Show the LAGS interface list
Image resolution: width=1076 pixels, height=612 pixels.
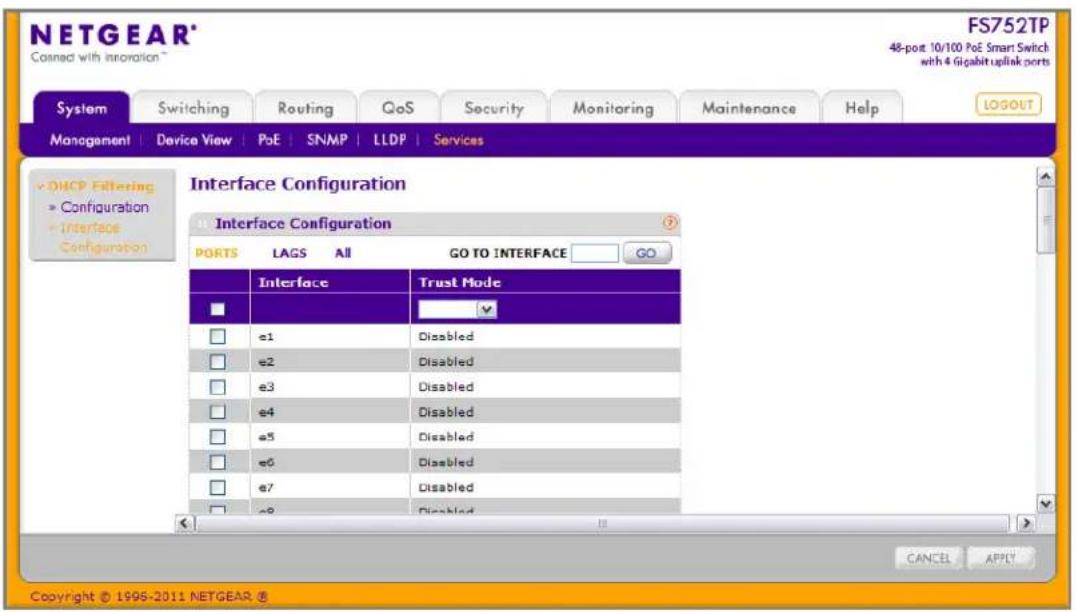click(289, 253)
